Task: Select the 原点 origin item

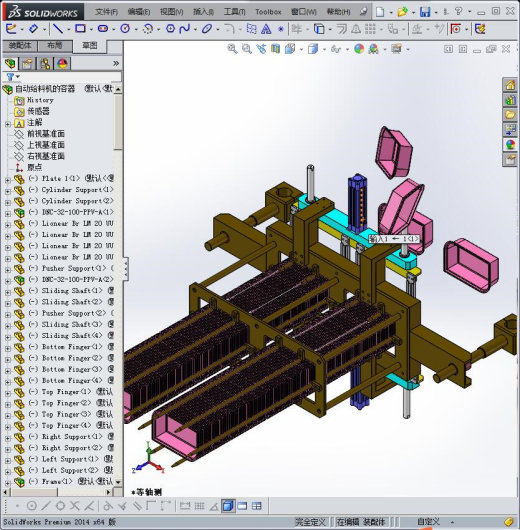Action: coord(34,167)
